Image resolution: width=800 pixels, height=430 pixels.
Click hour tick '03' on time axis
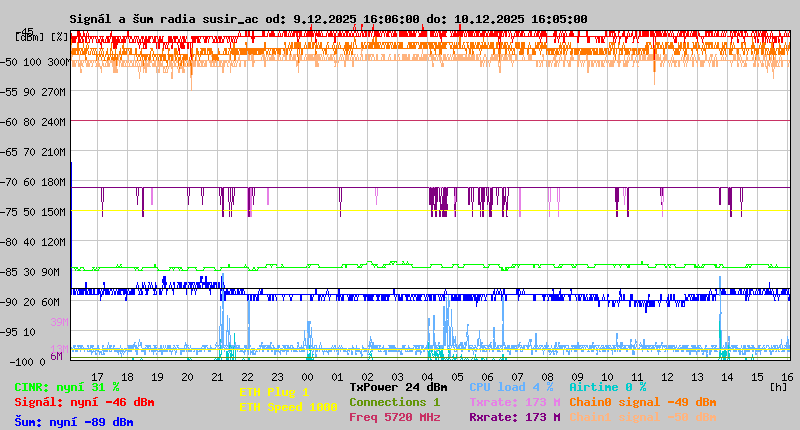pyautogui.click(x=397, y=377)
